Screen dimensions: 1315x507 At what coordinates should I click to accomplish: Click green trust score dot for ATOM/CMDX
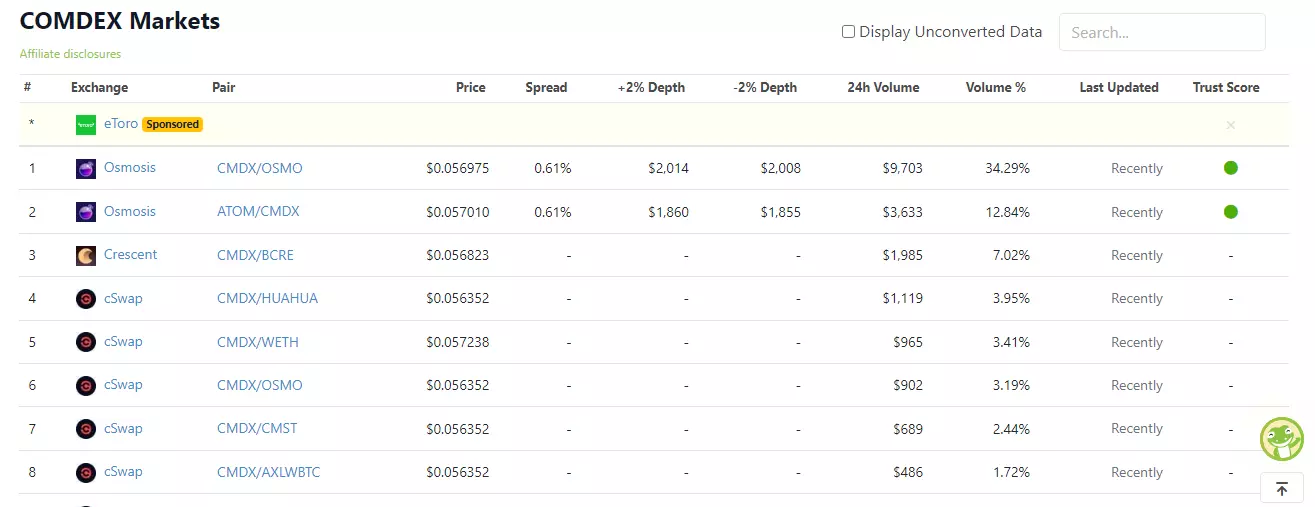[1231, 212]
